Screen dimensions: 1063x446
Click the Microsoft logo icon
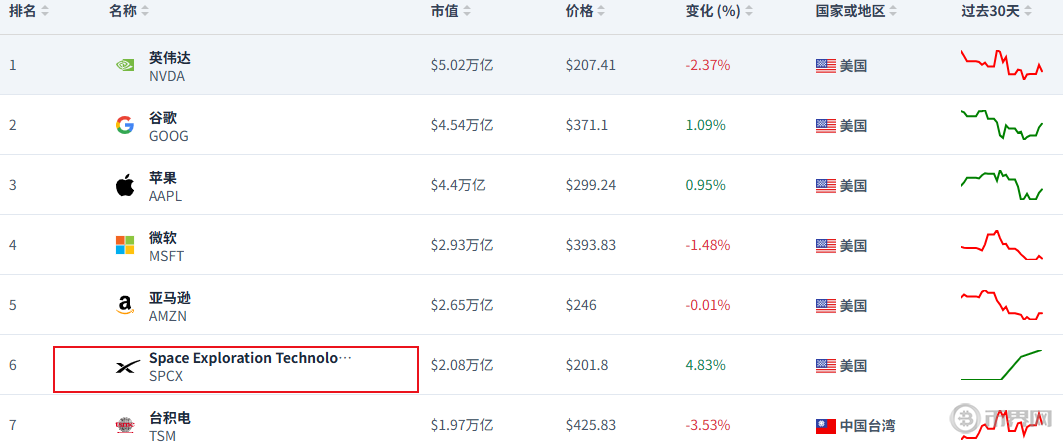click(125, 245)
